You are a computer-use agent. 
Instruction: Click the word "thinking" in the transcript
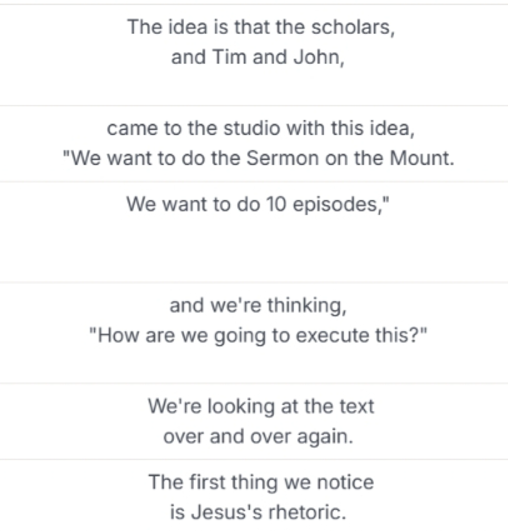(307, 305)
